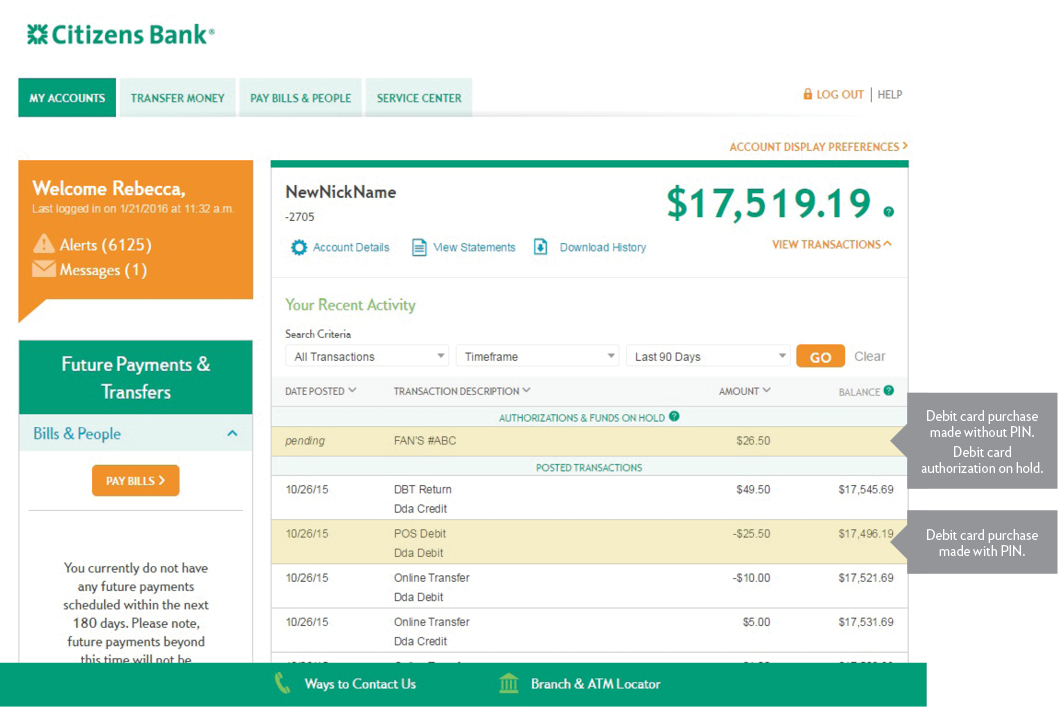Screen dimensions: 1058x707
Task: Open Account Details via the gear icon
Action: tap(298, 247)
